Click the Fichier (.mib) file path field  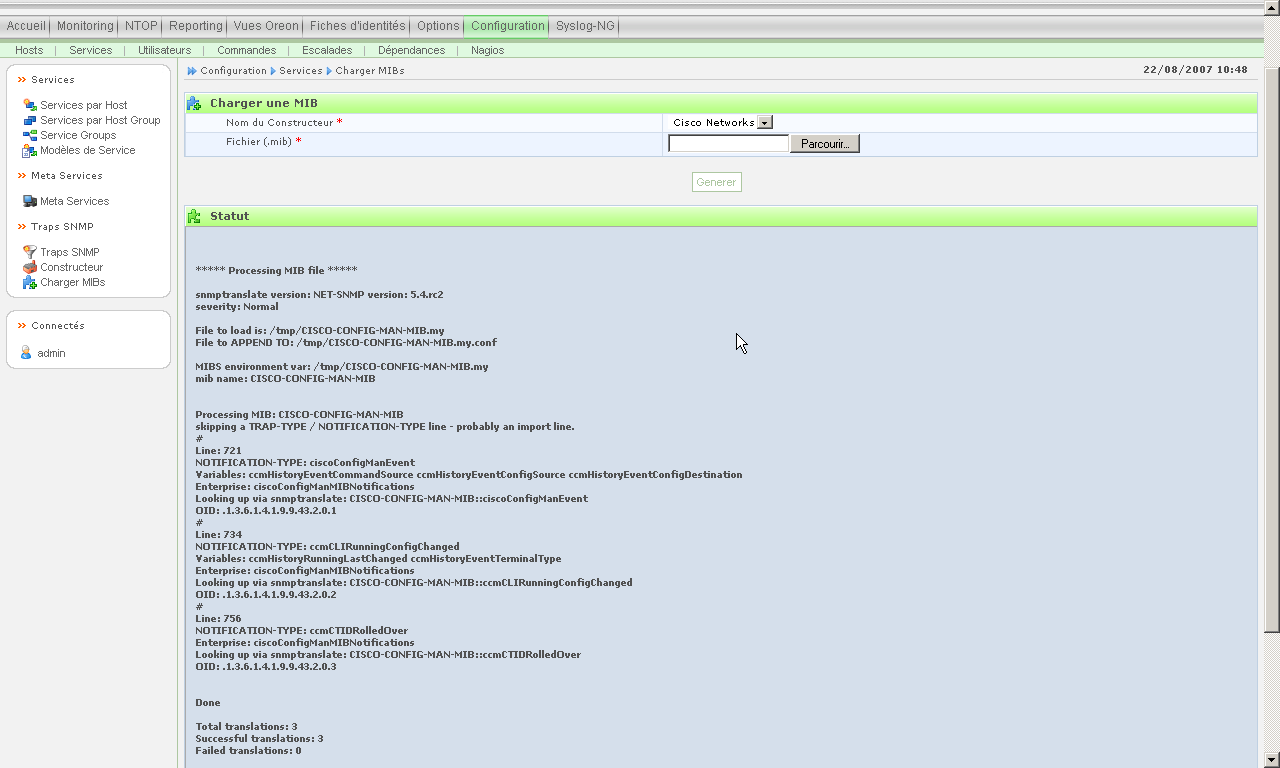(x=729, y=144)
